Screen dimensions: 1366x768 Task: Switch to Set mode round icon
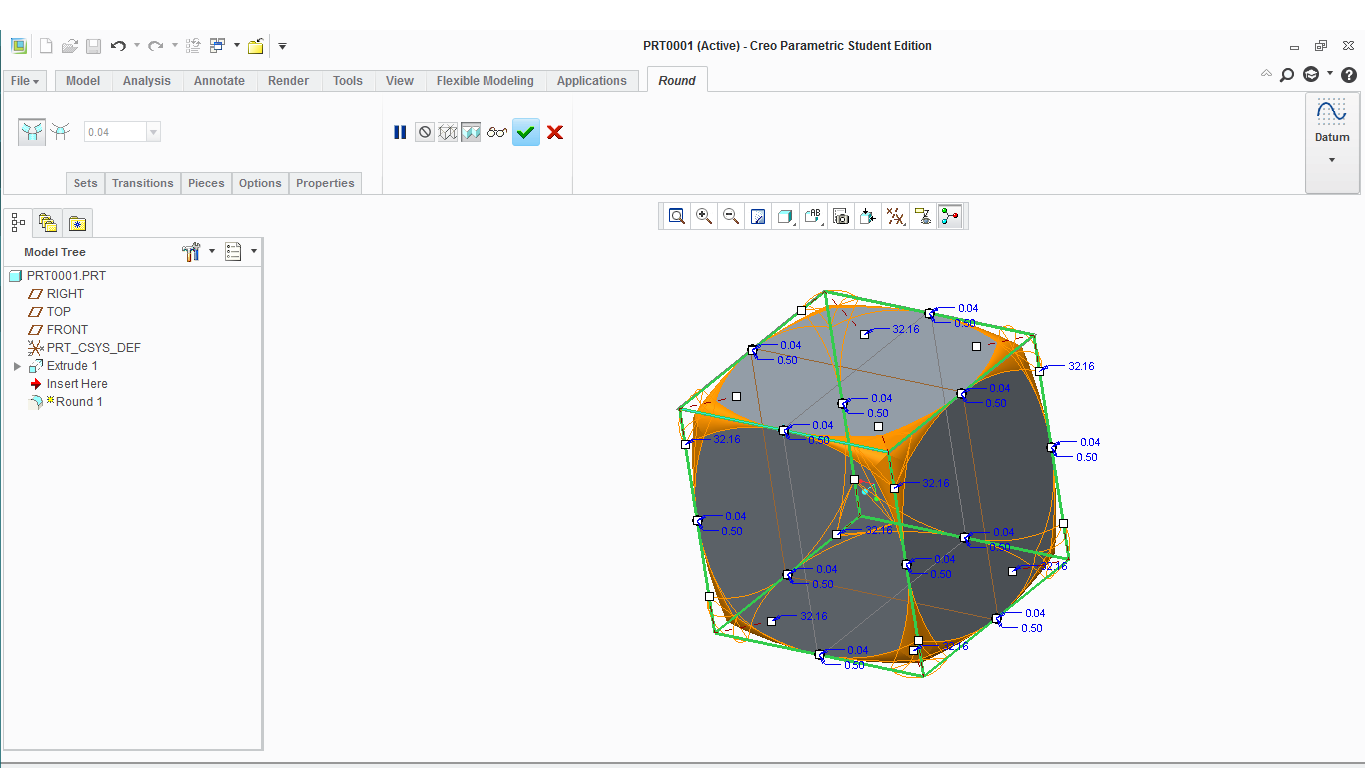point(33,132)
